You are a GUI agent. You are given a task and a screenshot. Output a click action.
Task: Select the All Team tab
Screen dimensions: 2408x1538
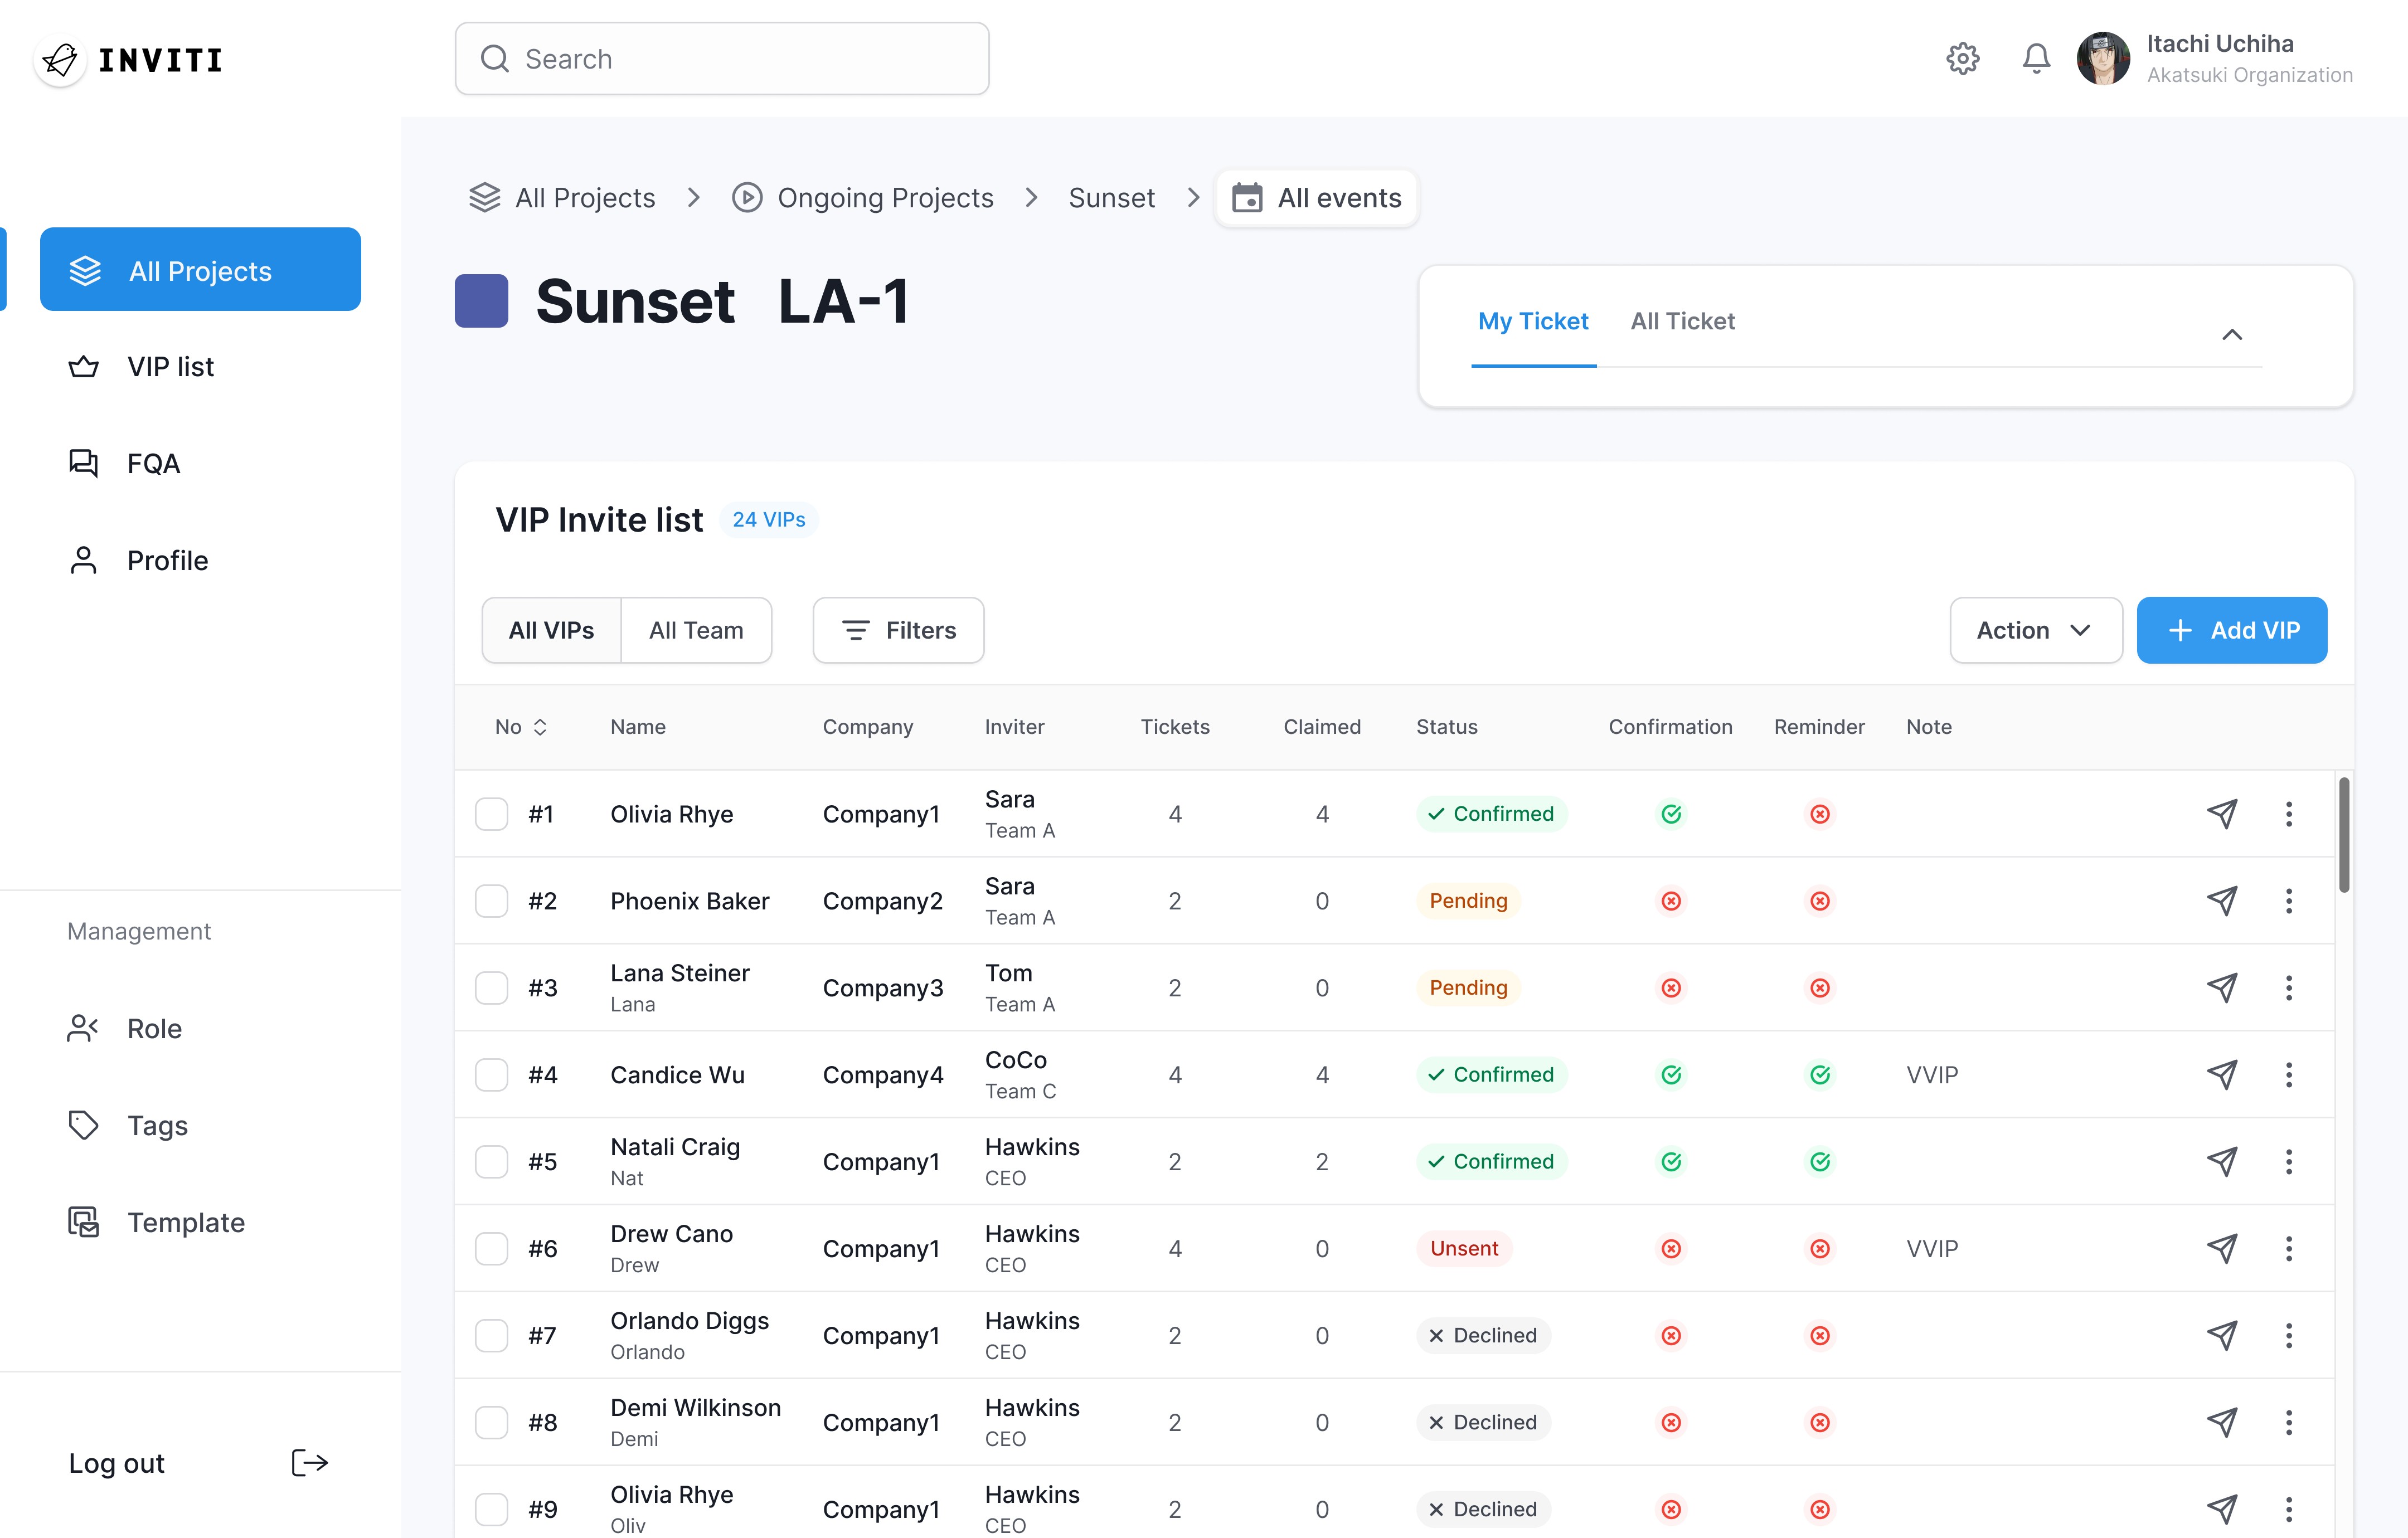696,630
